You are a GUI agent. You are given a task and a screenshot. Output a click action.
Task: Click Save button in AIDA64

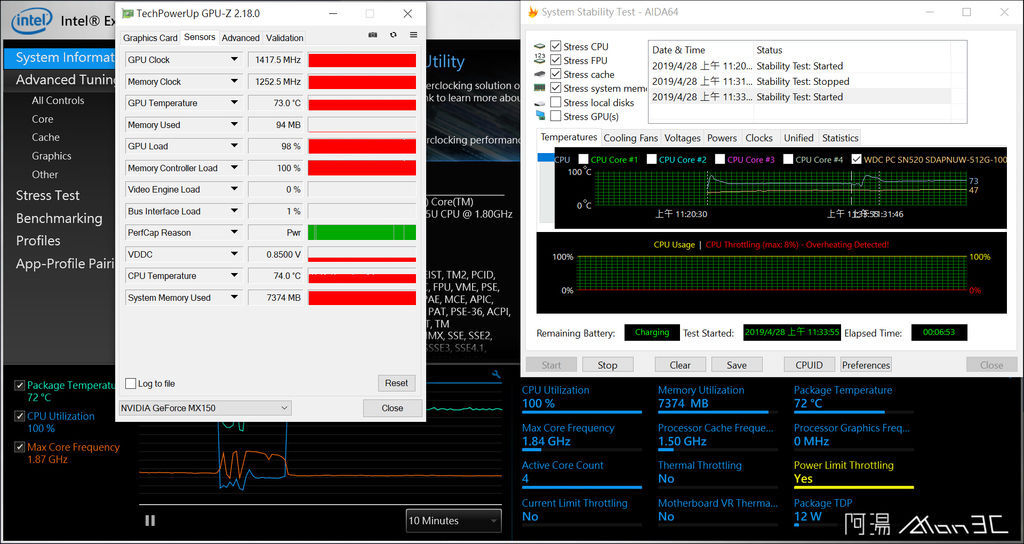point(737,365)
